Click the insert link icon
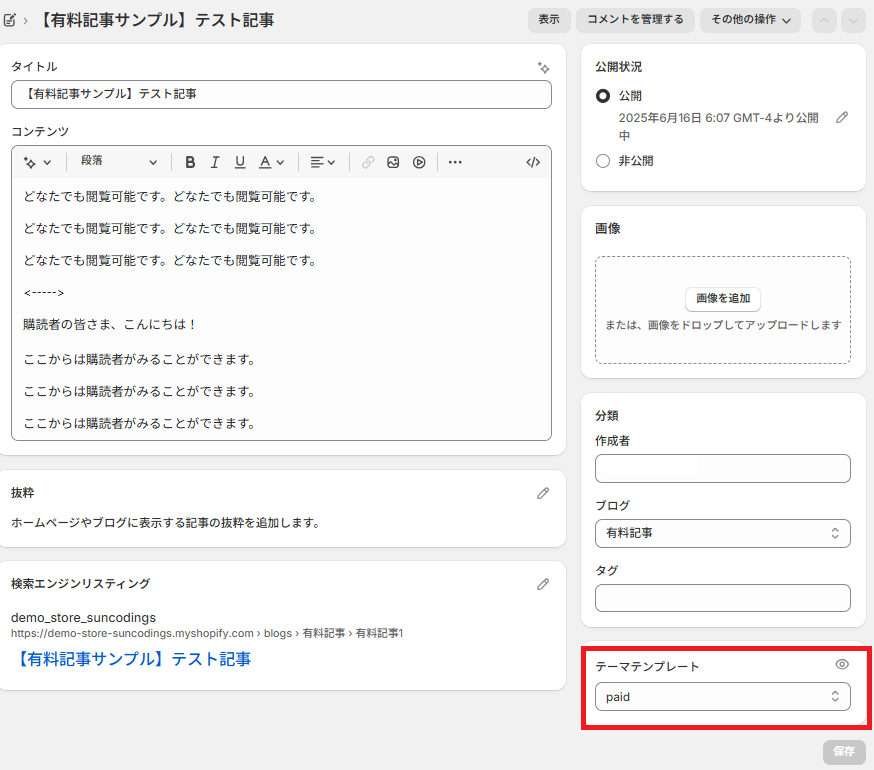The width and height of the screenshot is (874, 770). point(368,162)
